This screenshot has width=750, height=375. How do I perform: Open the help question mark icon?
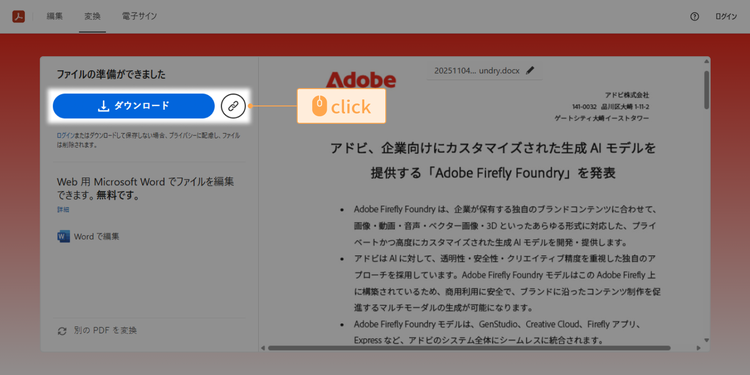[695, 17]
